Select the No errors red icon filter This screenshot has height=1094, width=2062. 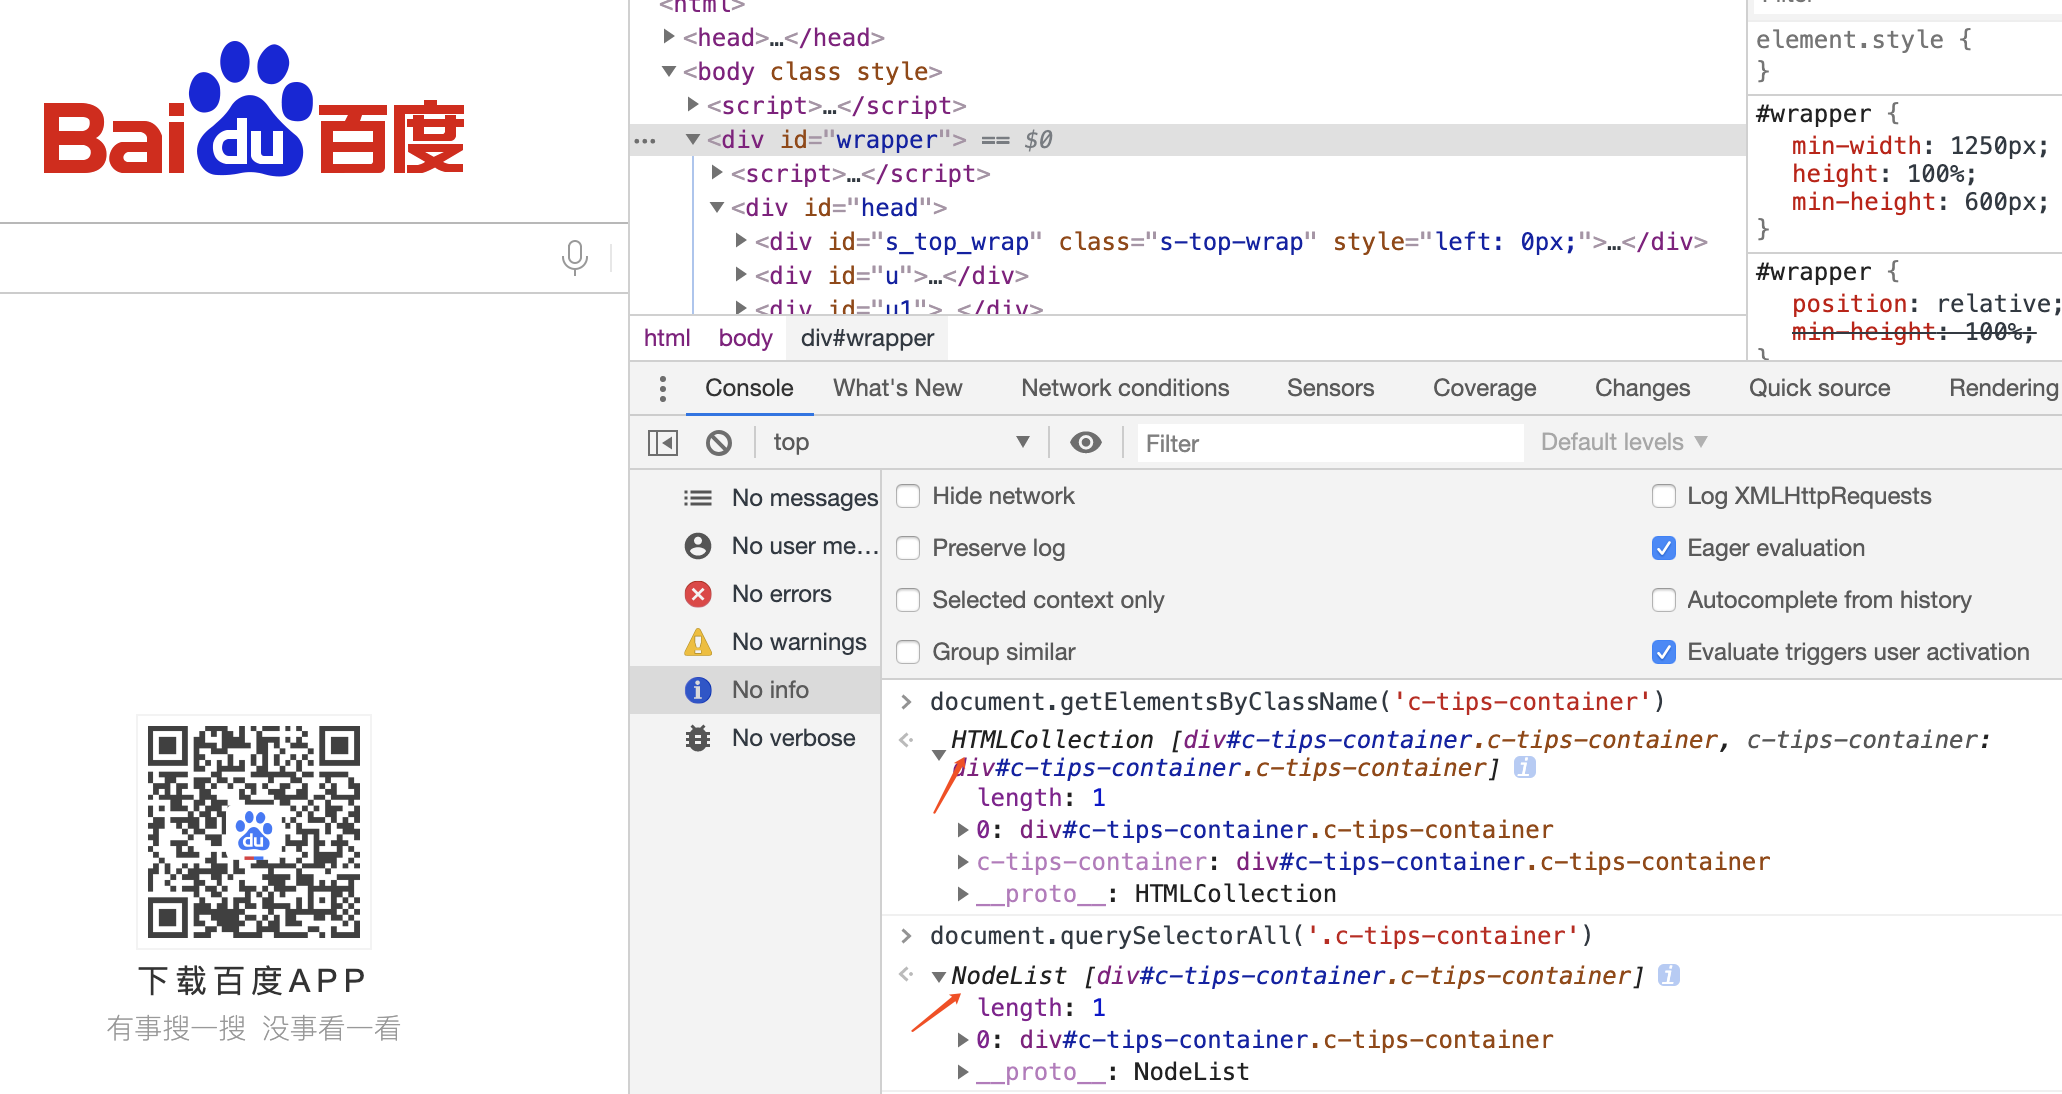pos(698,594)
